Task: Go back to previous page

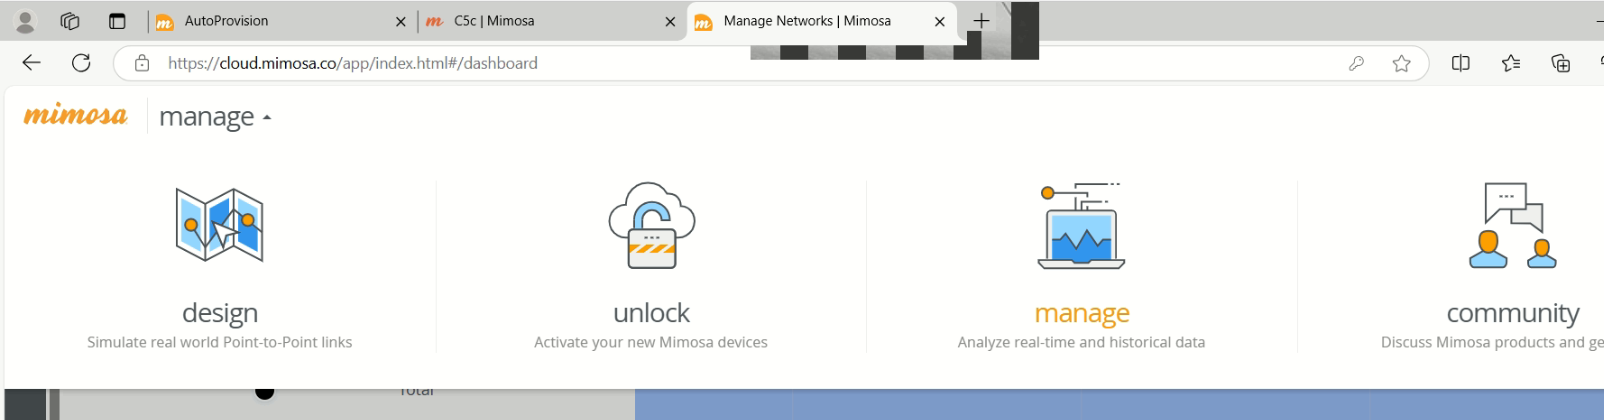Action: tap(32, 63)
